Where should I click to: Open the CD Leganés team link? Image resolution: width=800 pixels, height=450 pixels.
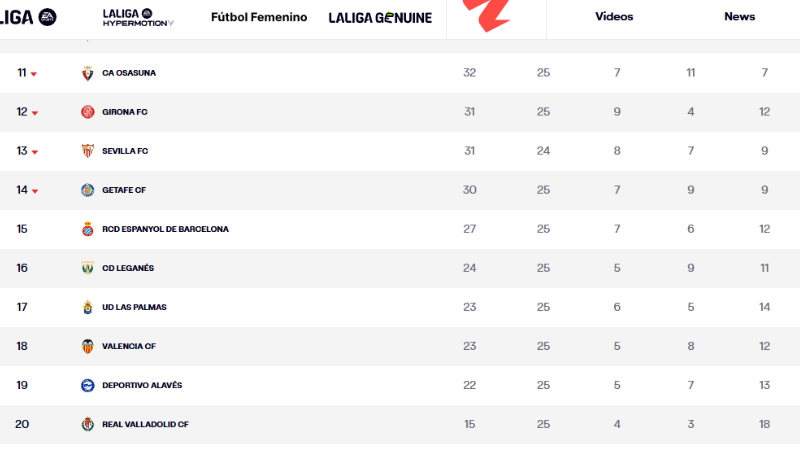(128, 268)
